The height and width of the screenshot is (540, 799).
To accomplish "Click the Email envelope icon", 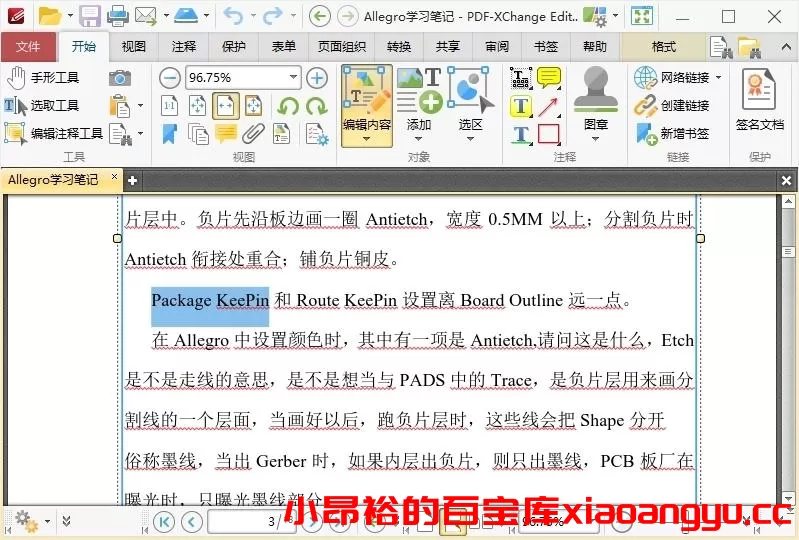I will tap(146, 16).
